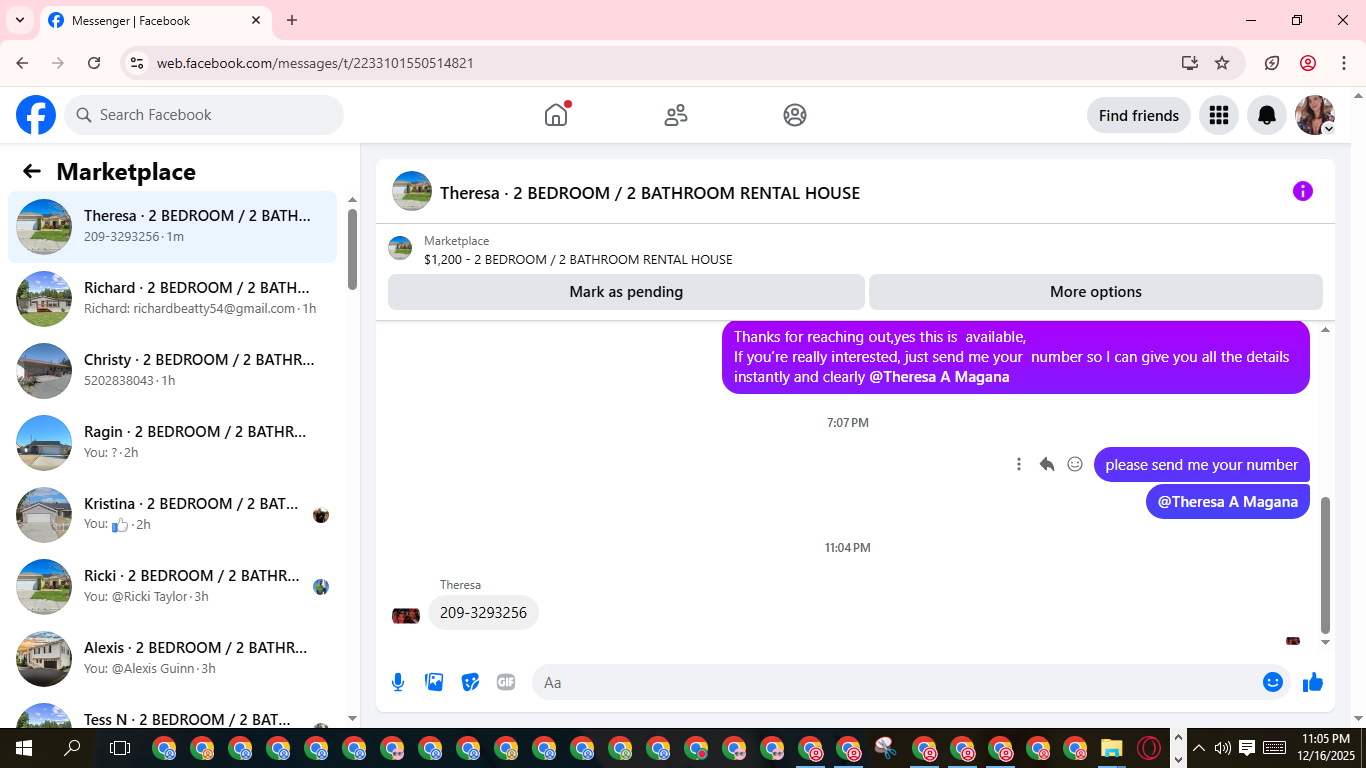
Task: Click the chat thread scroll-up arrow
Action: [1326, 330]
